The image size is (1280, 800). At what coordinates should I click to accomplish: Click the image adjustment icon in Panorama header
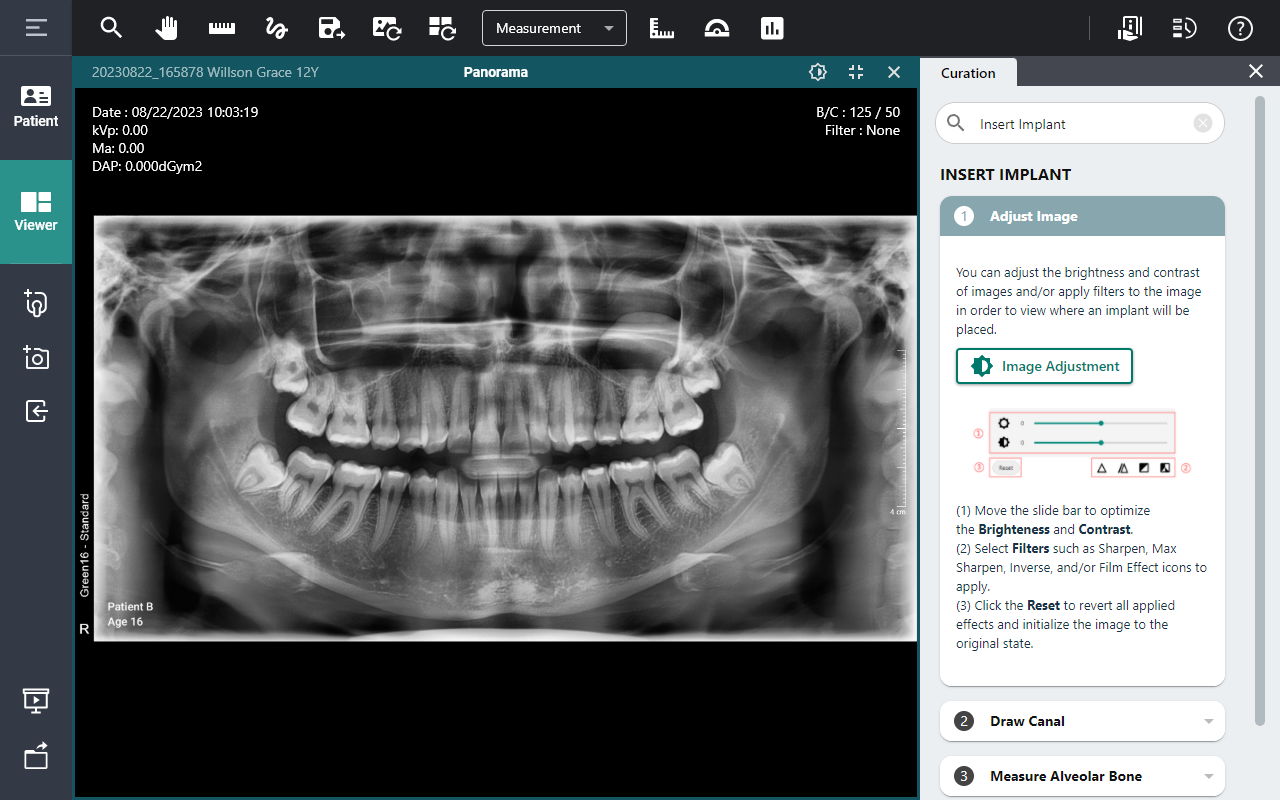pyautogui.click(x=818, y=72)
